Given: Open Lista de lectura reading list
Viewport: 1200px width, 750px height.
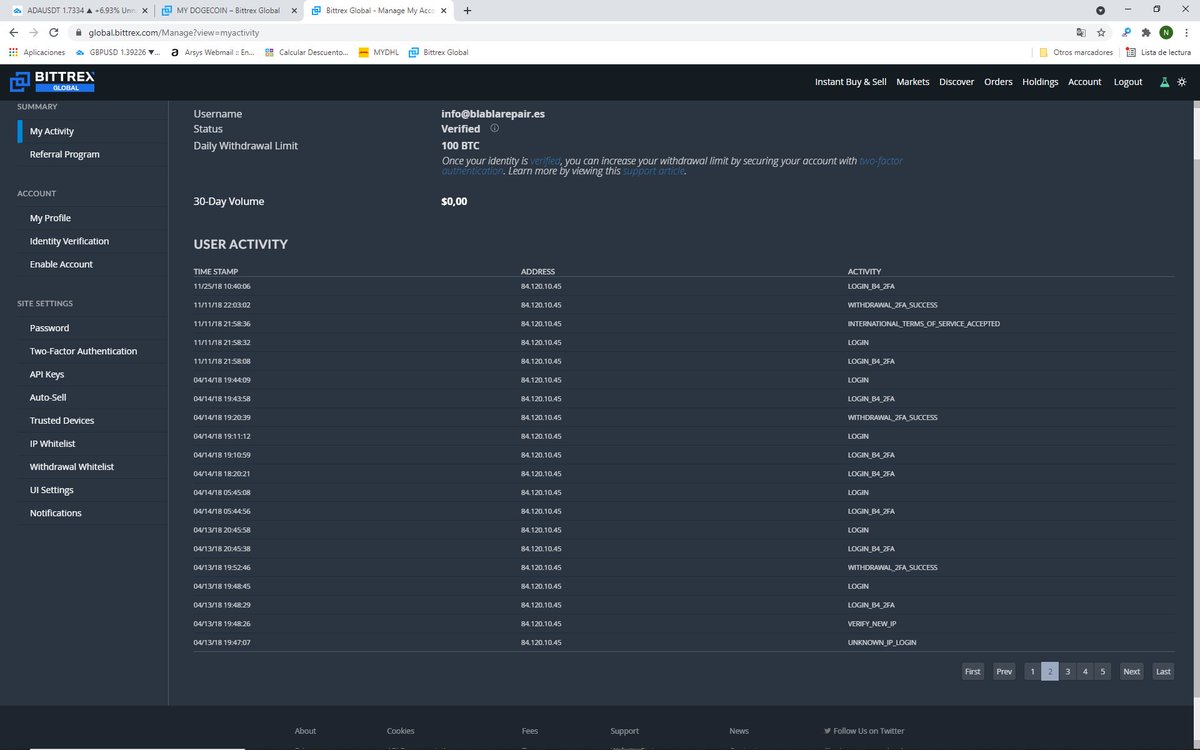Looking at the screenshot, I should 1158,52.
